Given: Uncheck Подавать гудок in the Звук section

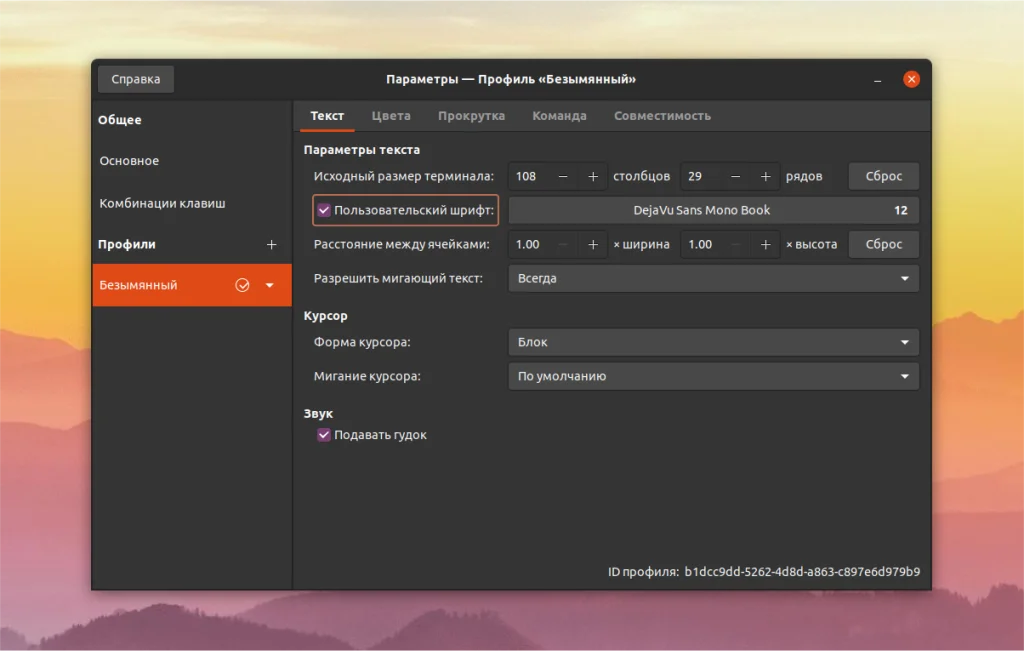Looking at the screenshot, I should (324, 434).
